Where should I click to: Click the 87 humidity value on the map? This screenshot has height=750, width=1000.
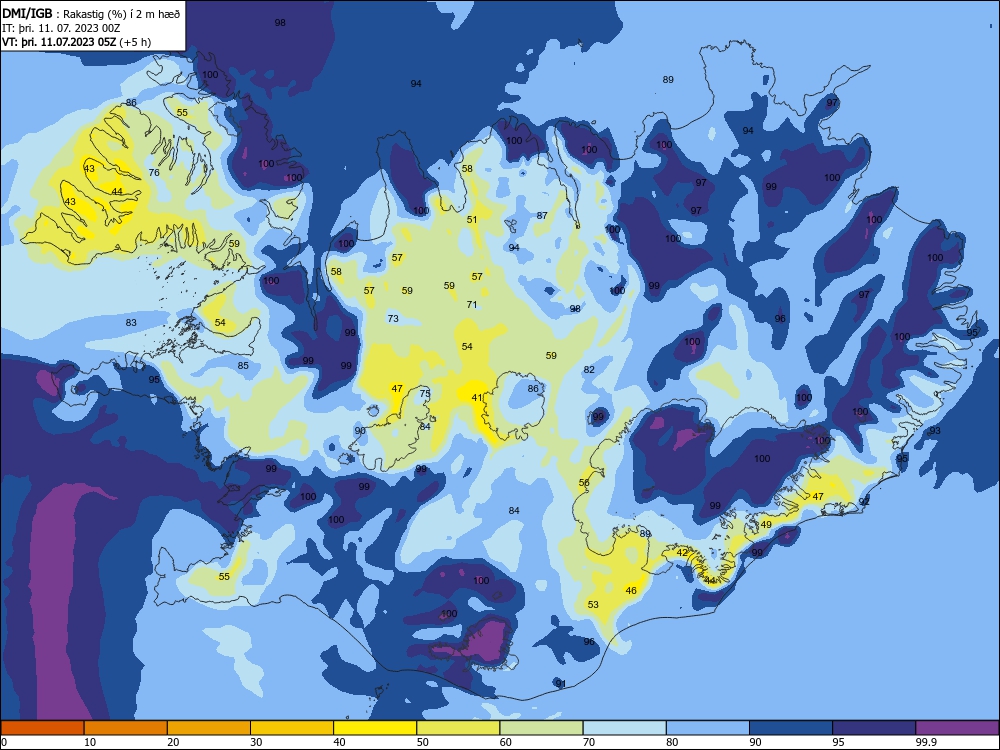coord(541,216)
